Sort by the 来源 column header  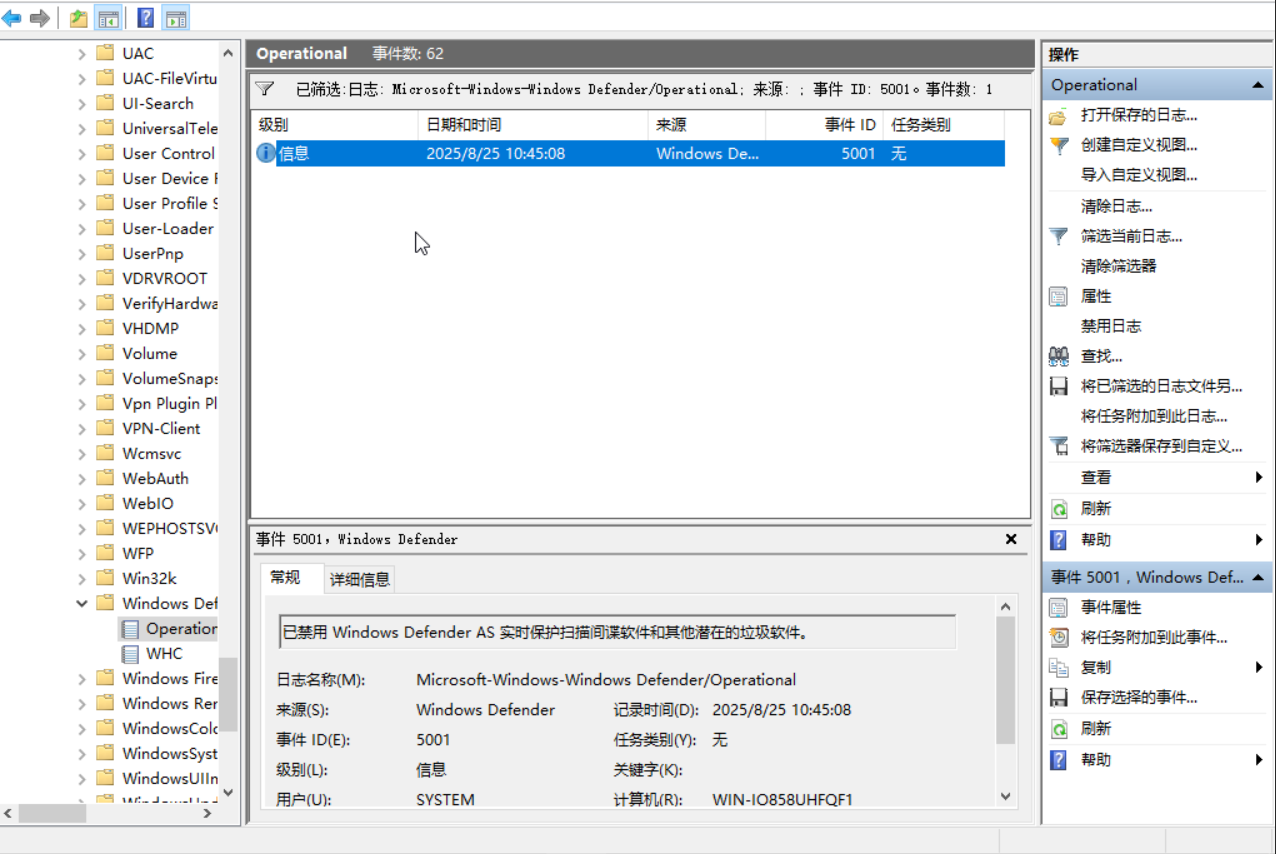point(707,125)
